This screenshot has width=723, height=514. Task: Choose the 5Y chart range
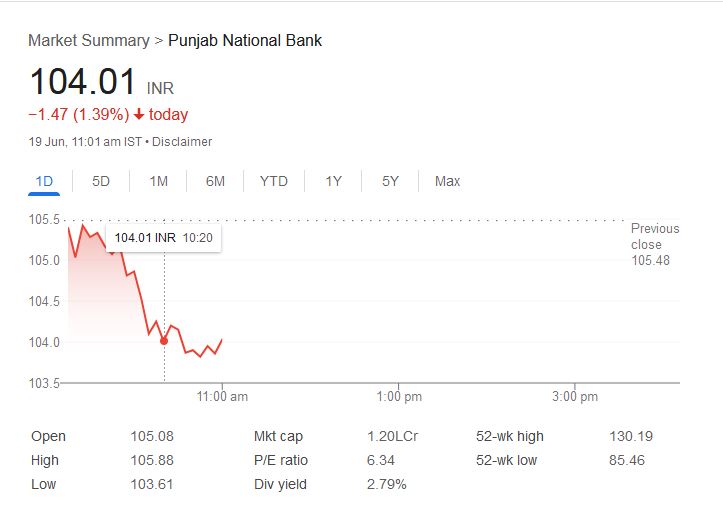(x=390, y=181)
